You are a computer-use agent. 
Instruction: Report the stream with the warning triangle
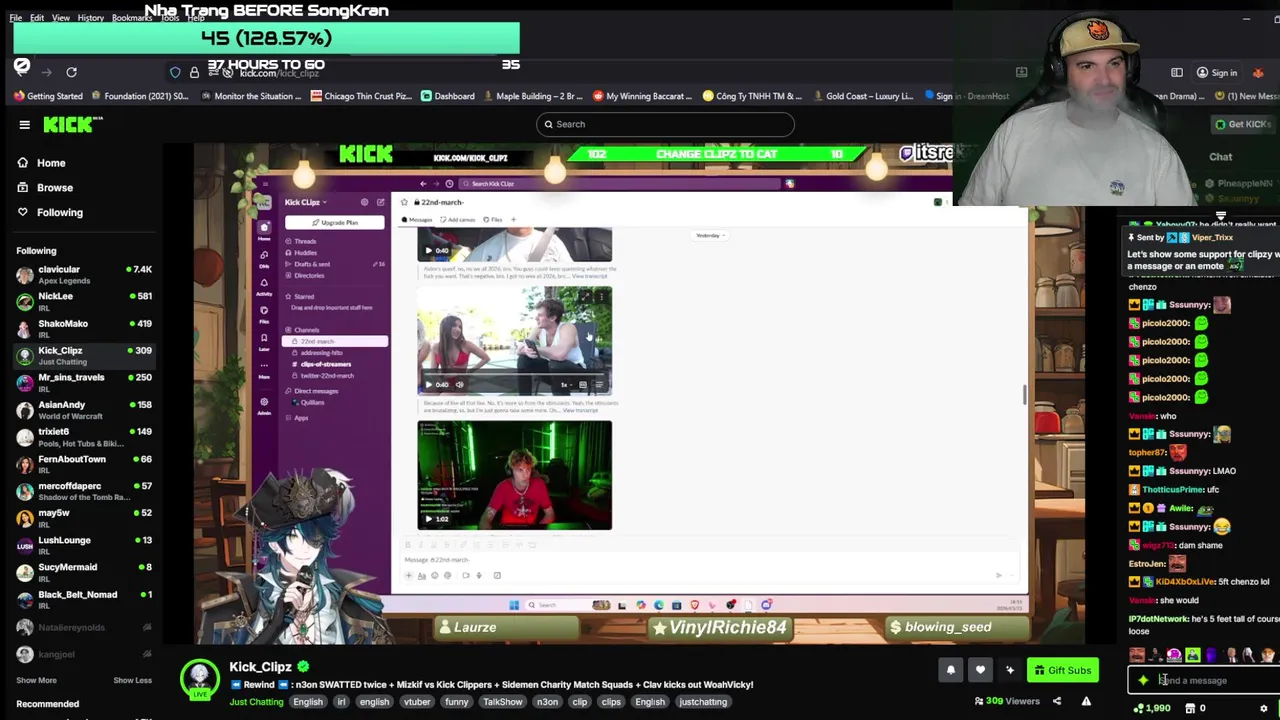click(1086, 701)
